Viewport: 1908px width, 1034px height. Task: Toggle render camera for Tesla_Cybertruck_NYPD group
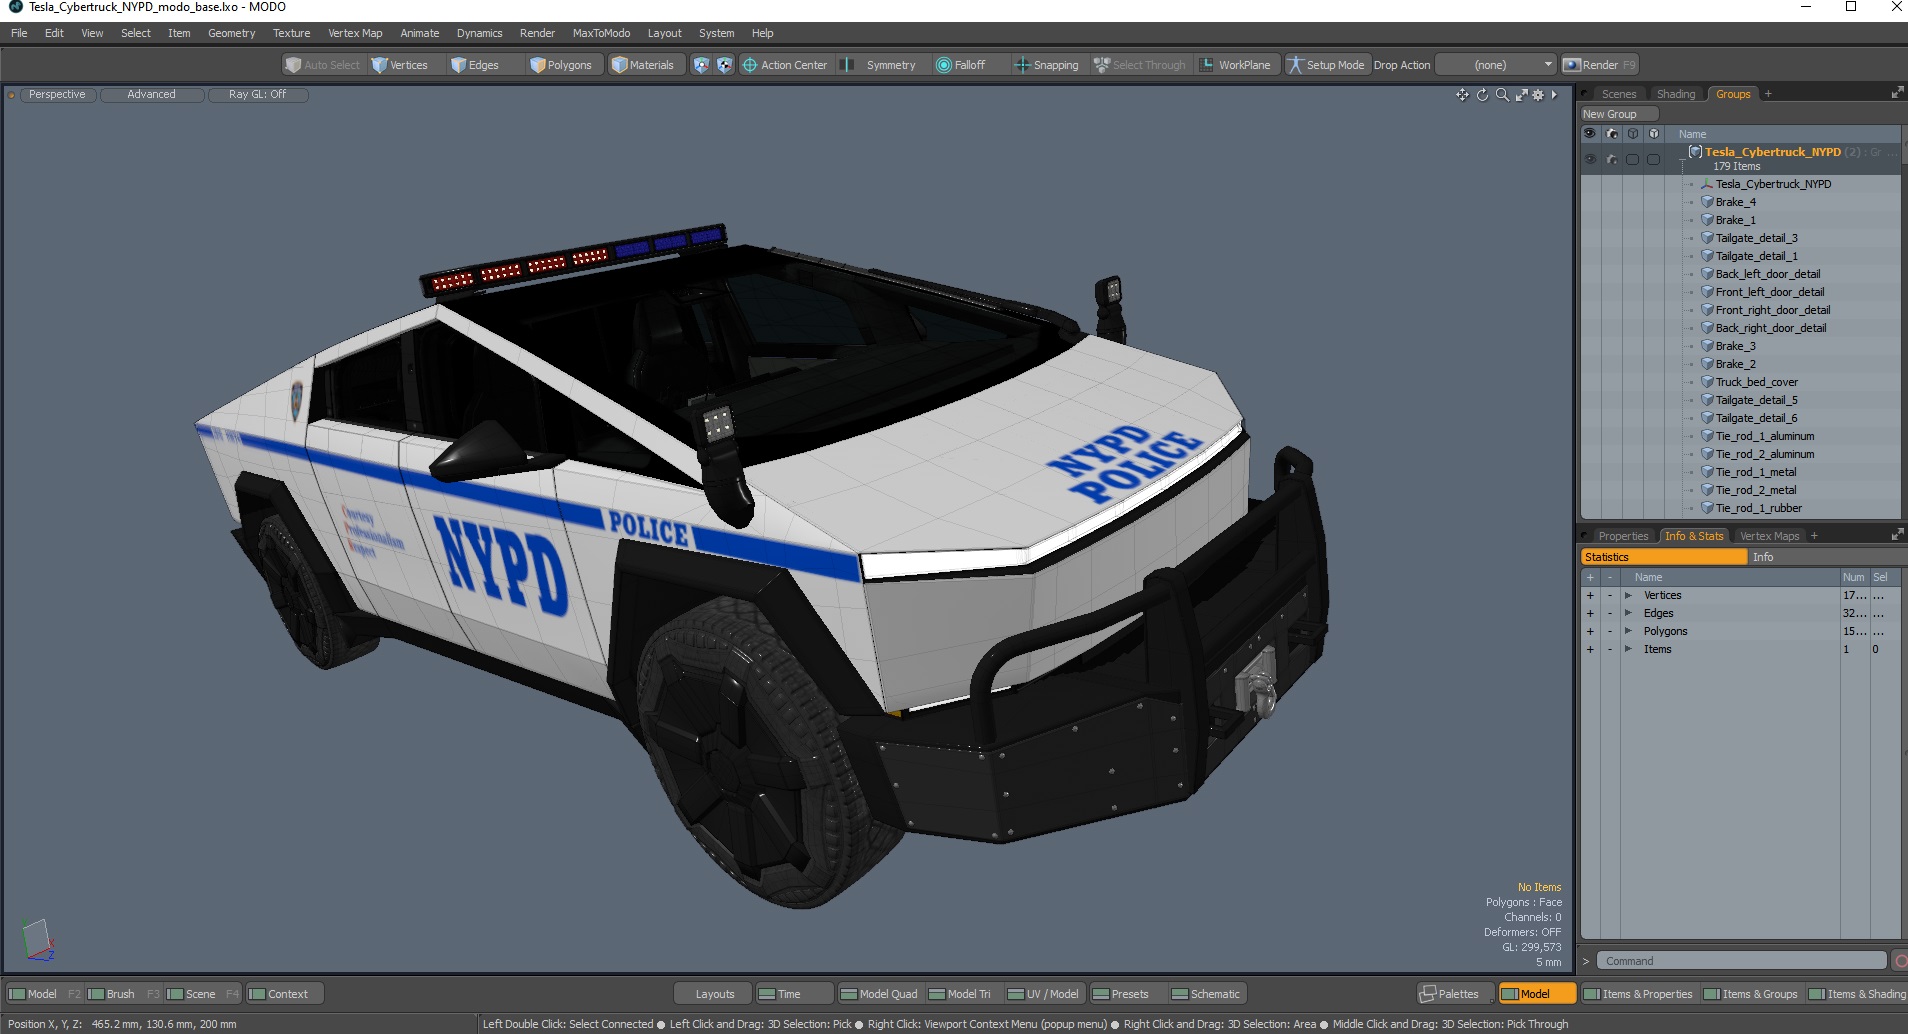pos(1611,159)
